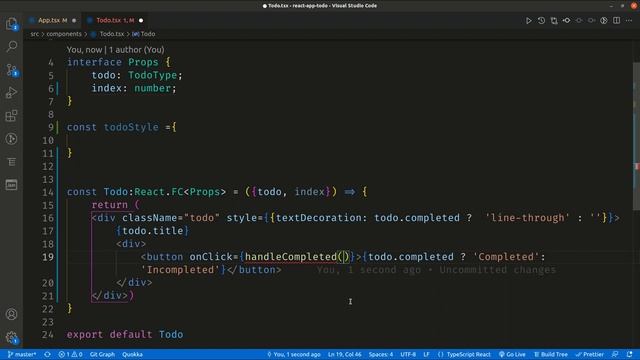This screenshot has width=640, height=360.
Task: Close App.tsx via its unsaved dot
Action: pos(74,20)
